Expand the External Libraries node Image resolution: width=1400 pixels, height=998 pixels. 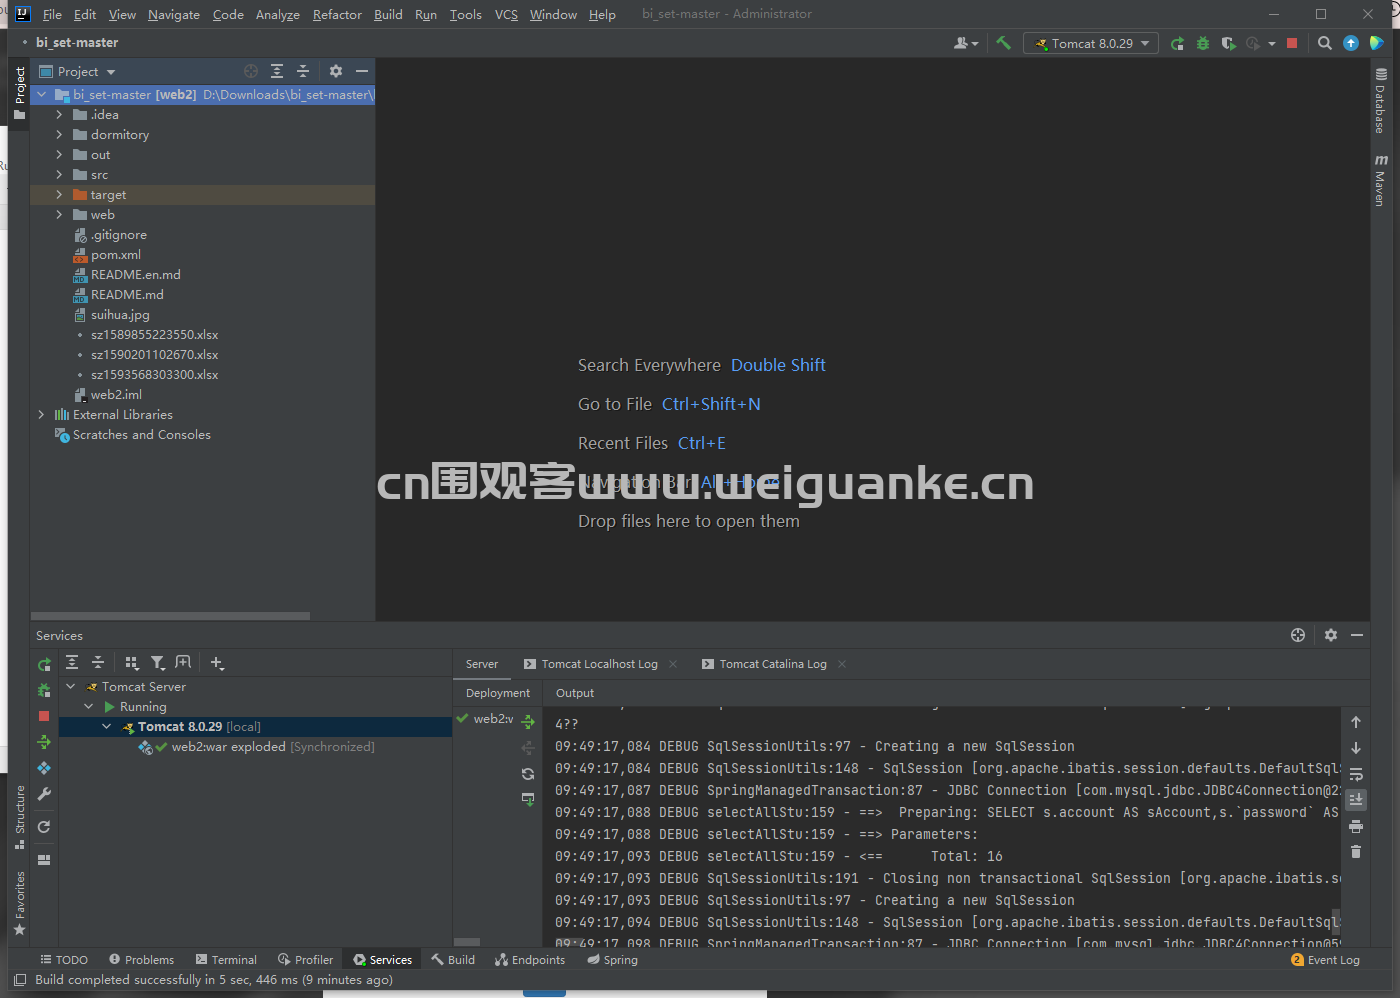click(x=41, y=414)
